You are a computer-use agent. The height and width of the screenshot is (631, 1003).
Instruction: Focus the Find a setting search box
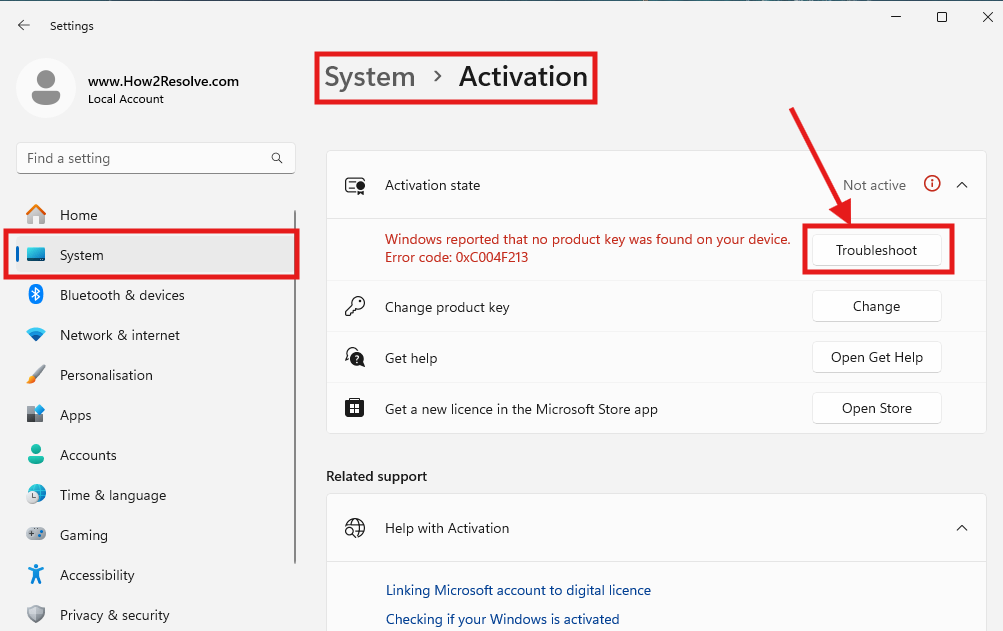[155, 158]
